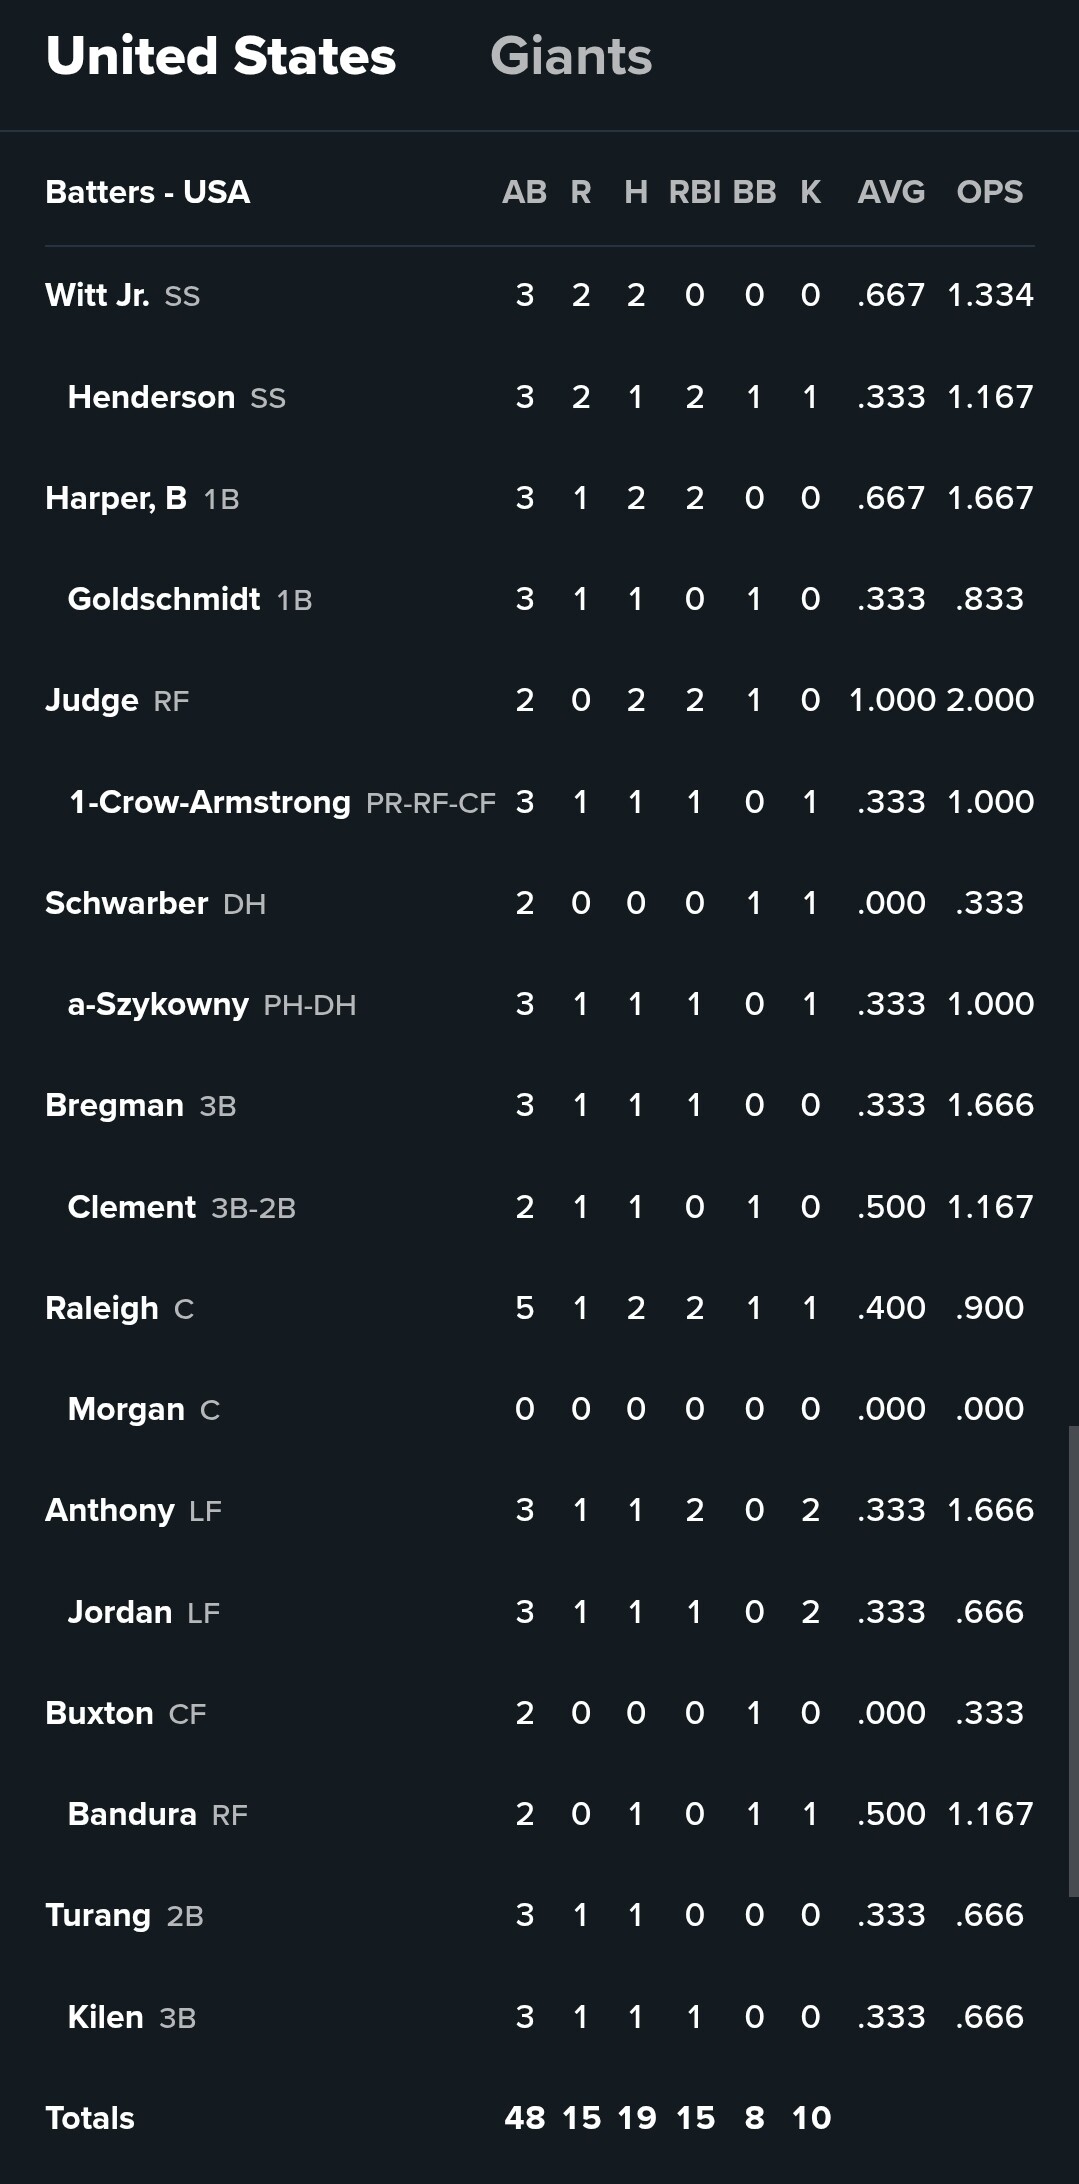Image resolution: width=1079 pixels, height=2184 pixels.
Task: Open Morgan player link
Action: [126, 1409]
